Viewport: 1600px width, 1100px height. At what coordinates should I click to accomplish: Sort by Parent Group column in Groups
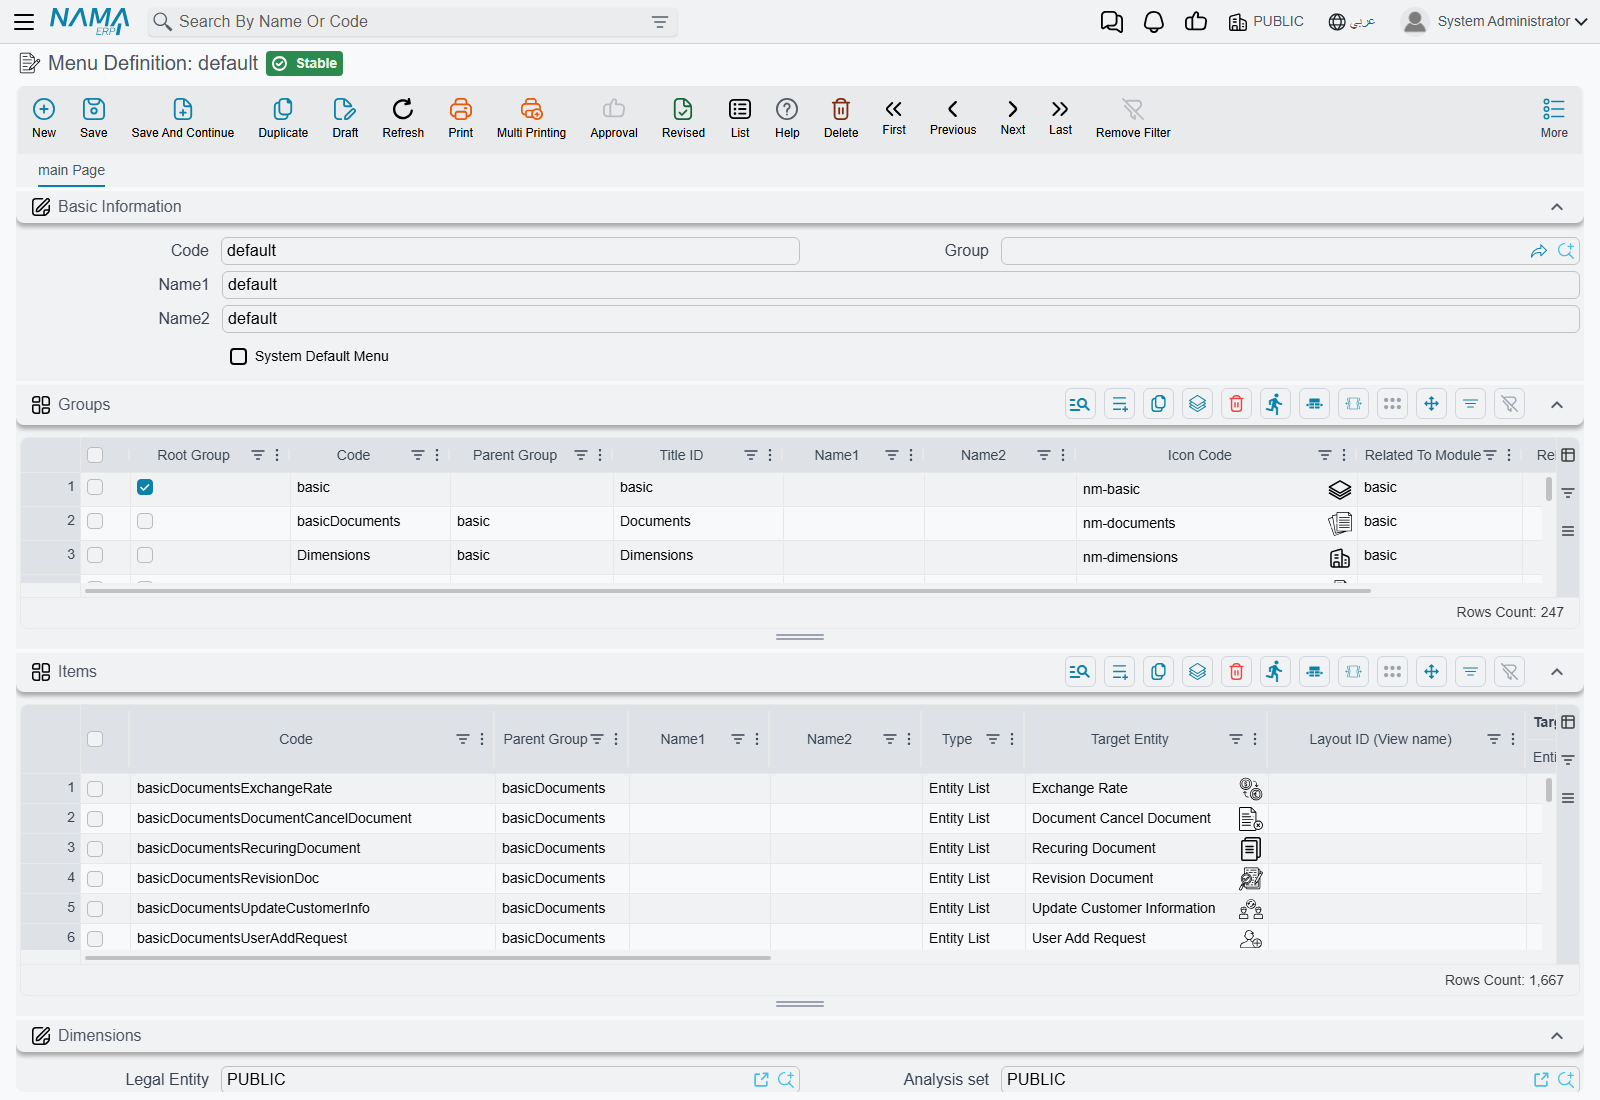(515, 455)
